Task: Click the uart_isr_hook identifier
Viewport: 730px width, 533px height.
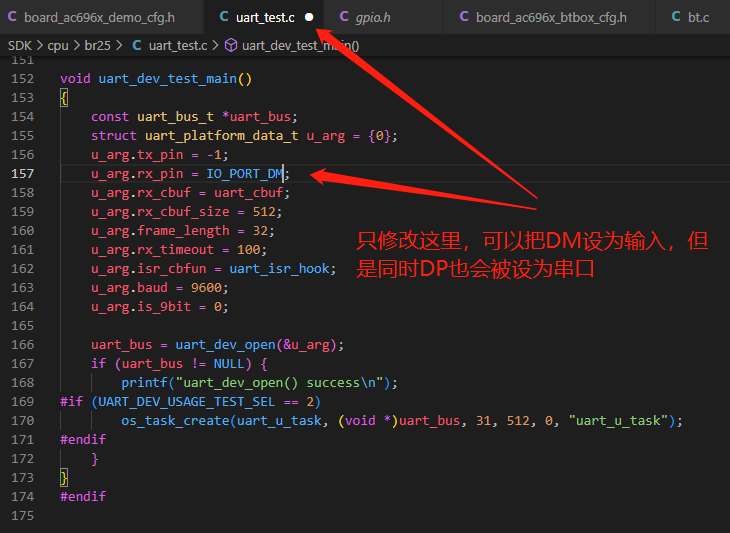Action: 279,269
